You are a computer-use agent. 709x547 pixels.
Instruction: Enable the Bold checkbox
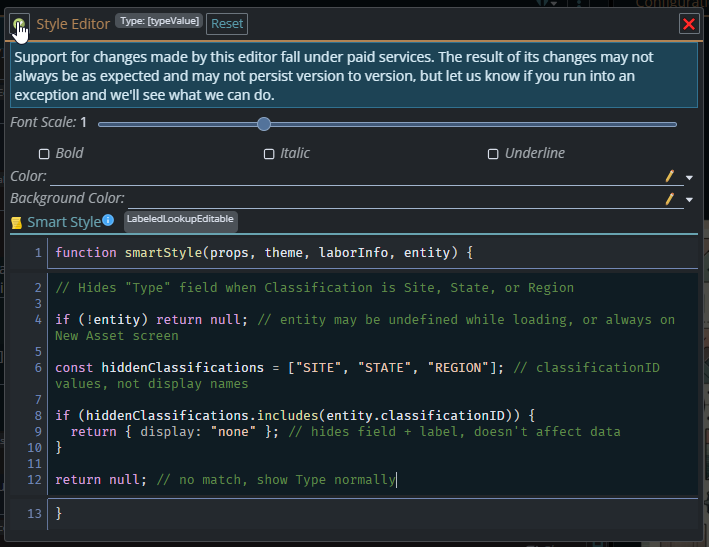pos(44,154)
